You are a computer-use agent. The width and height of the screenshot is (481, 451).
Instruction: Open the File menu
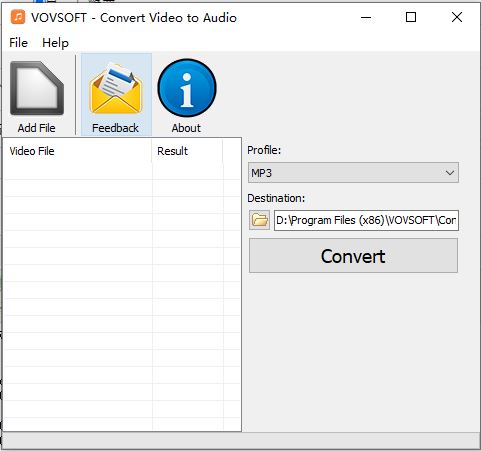pyautogui.click(x=18, y=43)
